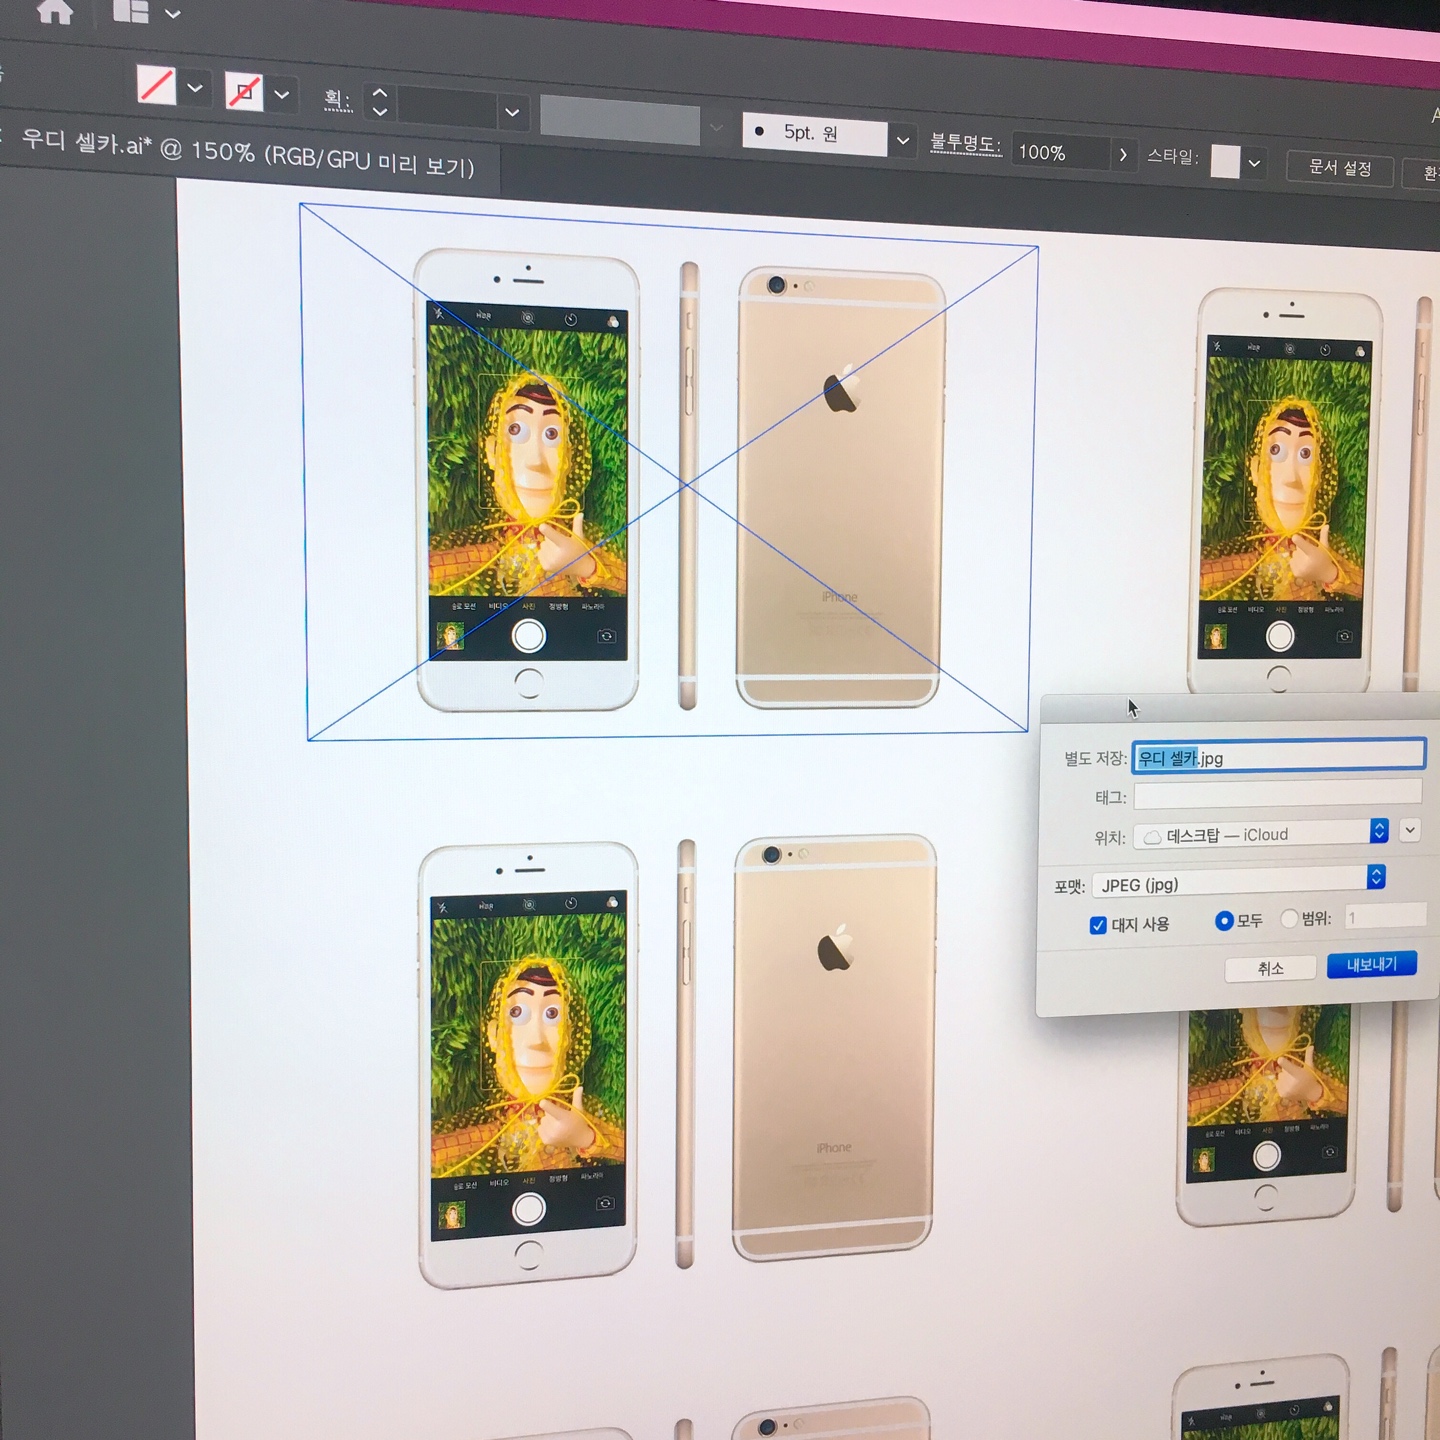This screenshot has height=1440, width=1440.
Task: Open the Arrange Documents layout icon
Action: [131, 11]
